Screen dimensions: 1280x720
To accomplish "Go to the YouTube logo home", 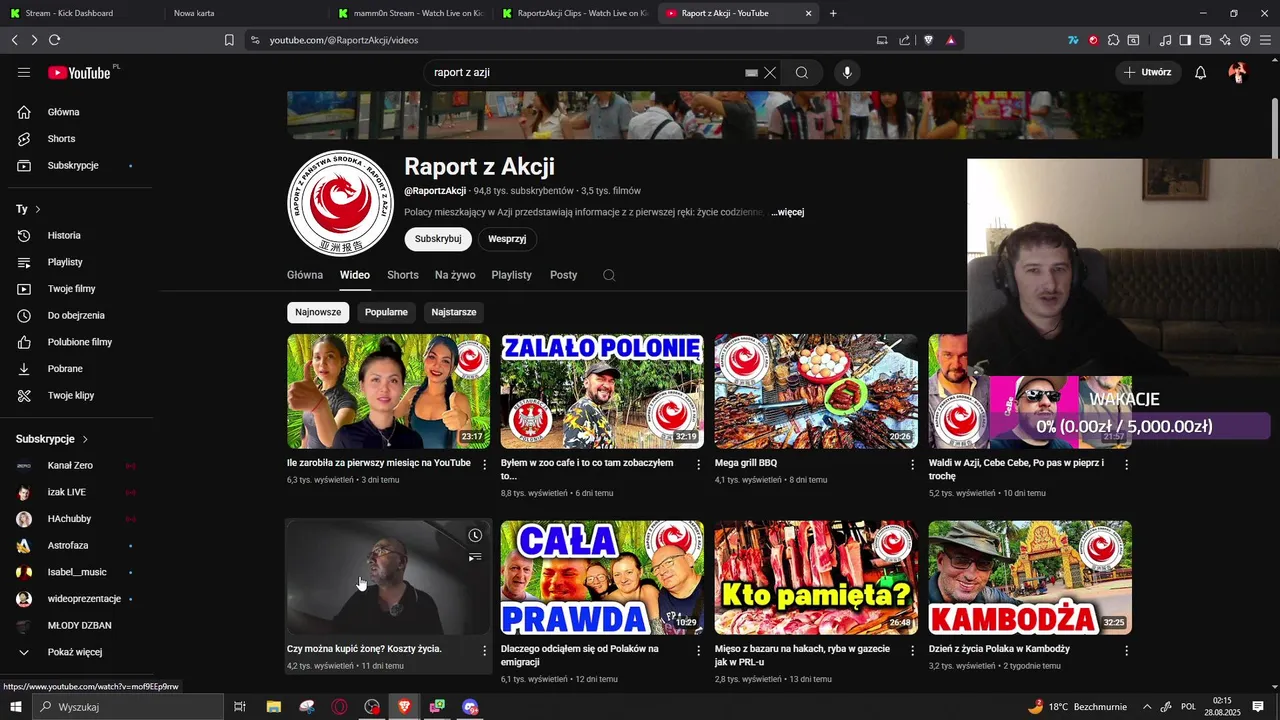I will coord(79,73).
